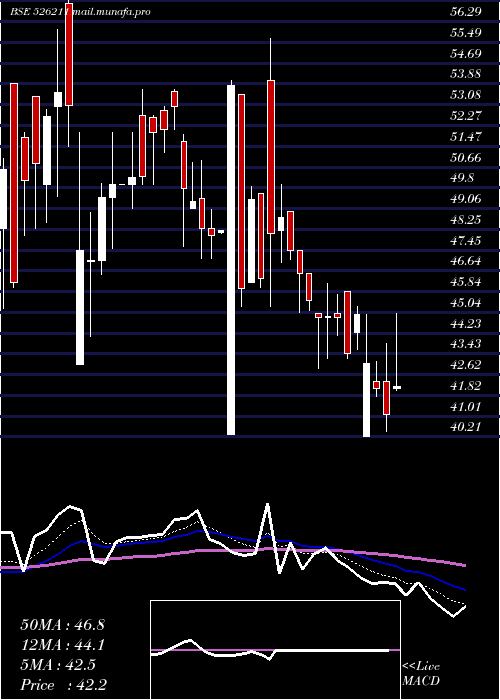Click the <<Live MACD label
This screenshot has height=700, width=500.
(421, 673)
